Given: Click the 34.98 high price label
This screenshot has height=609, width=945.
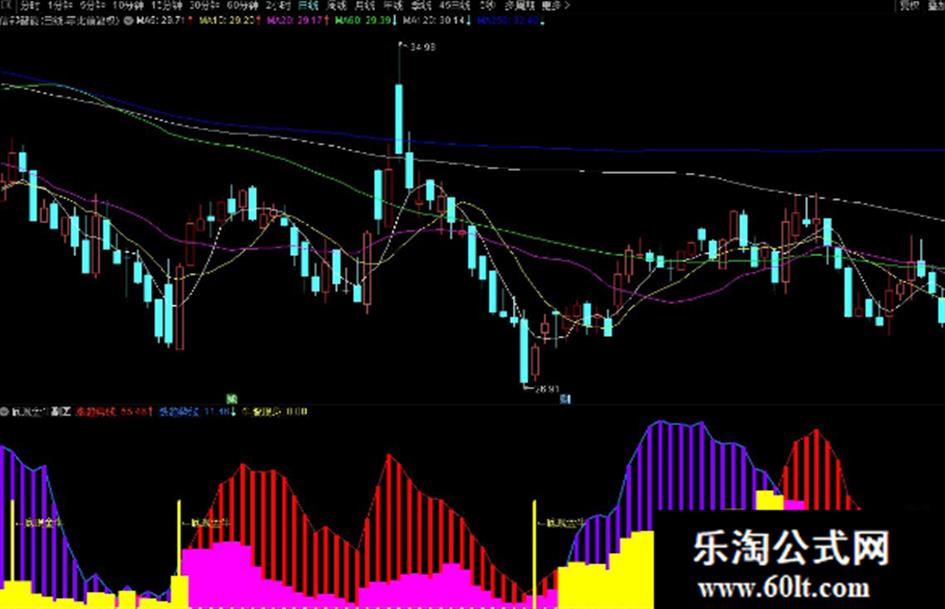Looking at the screenshot, I should [421, 47].
